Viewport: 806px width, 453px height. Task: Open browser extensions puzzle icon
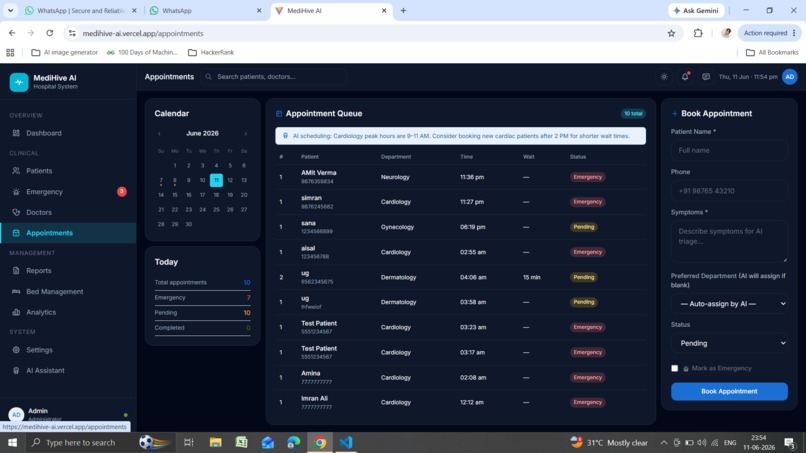[698, 33]
